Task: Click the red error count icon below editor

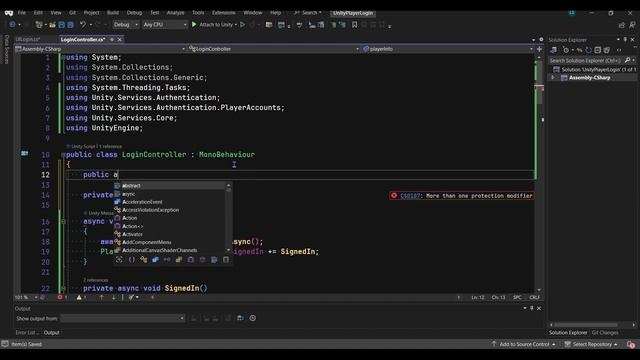Action: [60, 297]
